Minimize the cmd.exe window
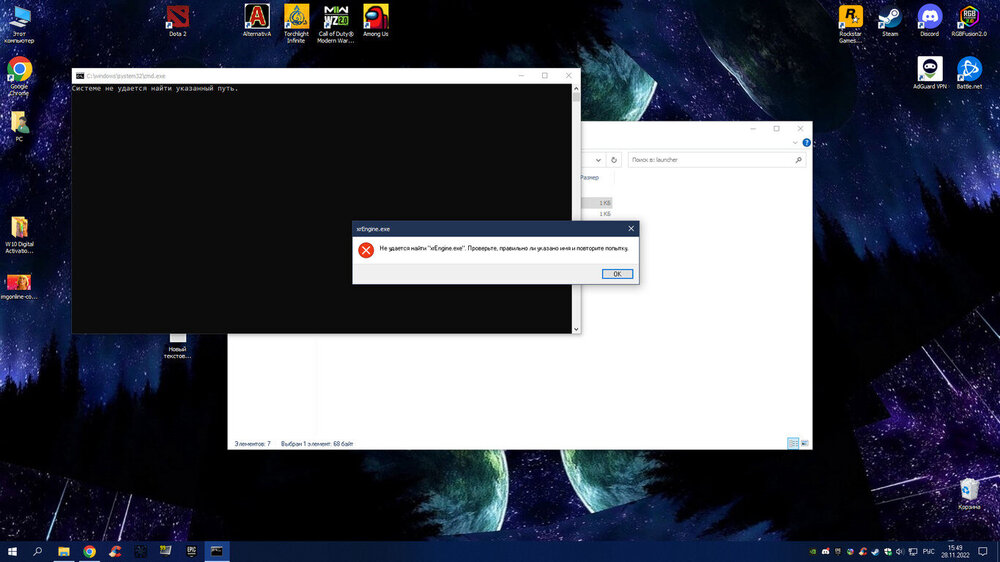 point(521,75)
